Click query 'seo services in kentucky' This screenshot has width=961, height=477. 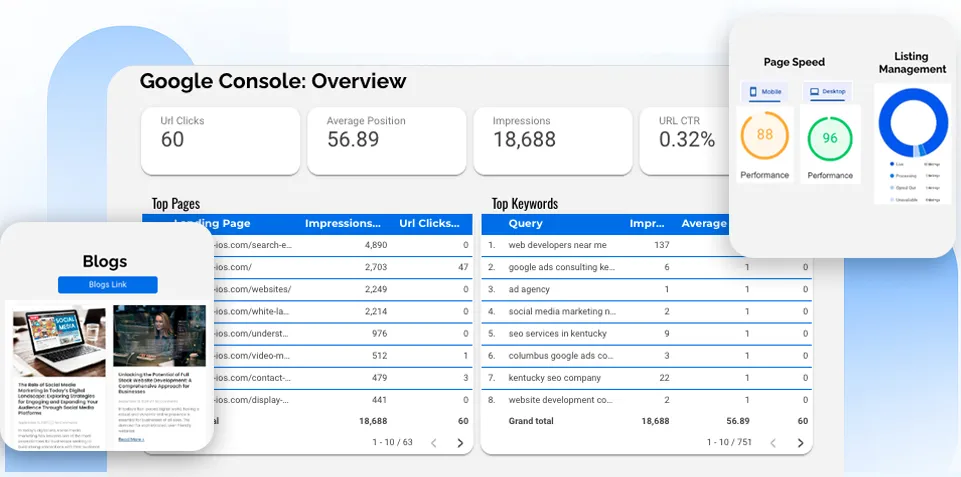pyautogui.click(x=557, y=334)
